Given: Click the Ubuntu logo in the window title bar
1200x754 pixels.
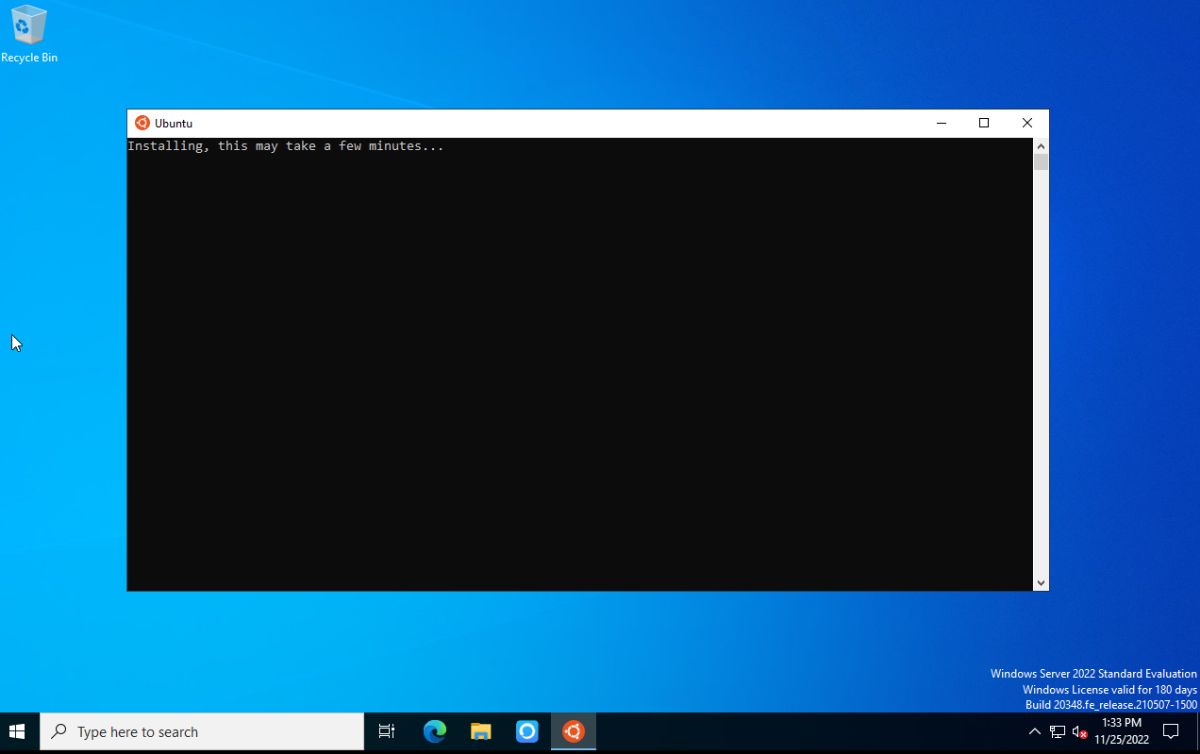Looking at the screenshot, I should (141, 122).
